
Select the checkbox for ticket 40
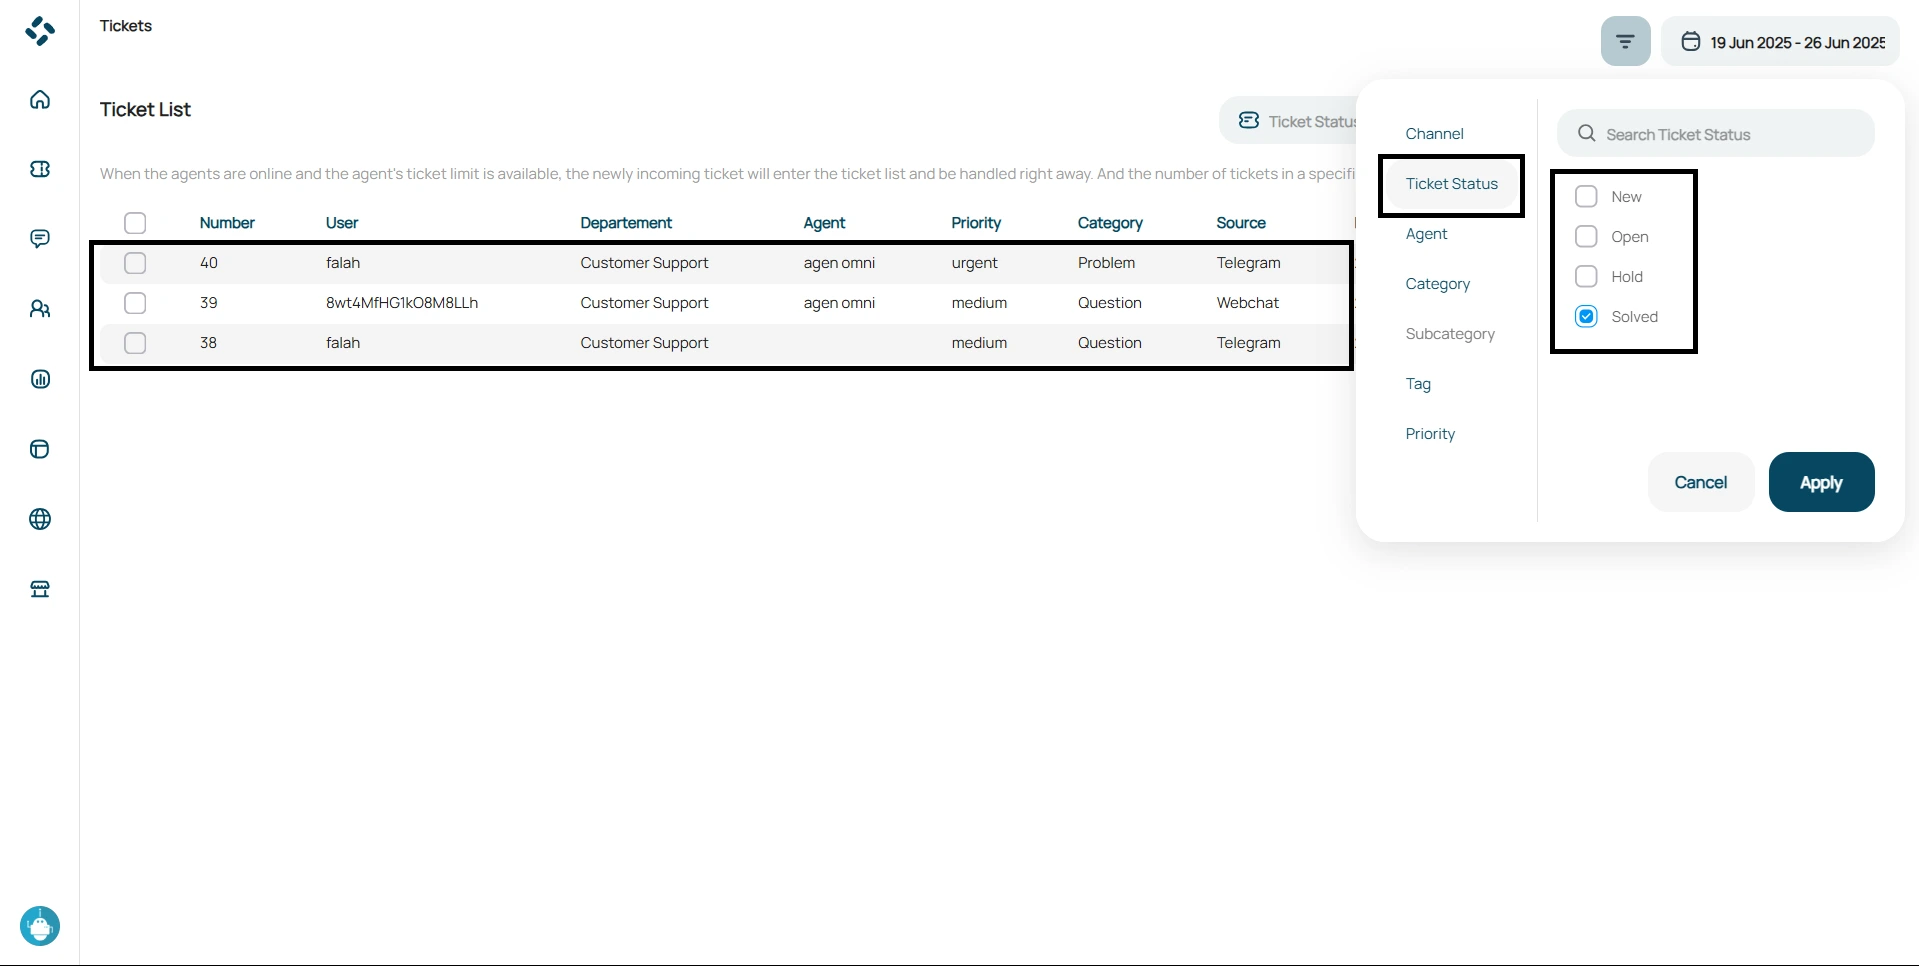[x=135, y=263]
